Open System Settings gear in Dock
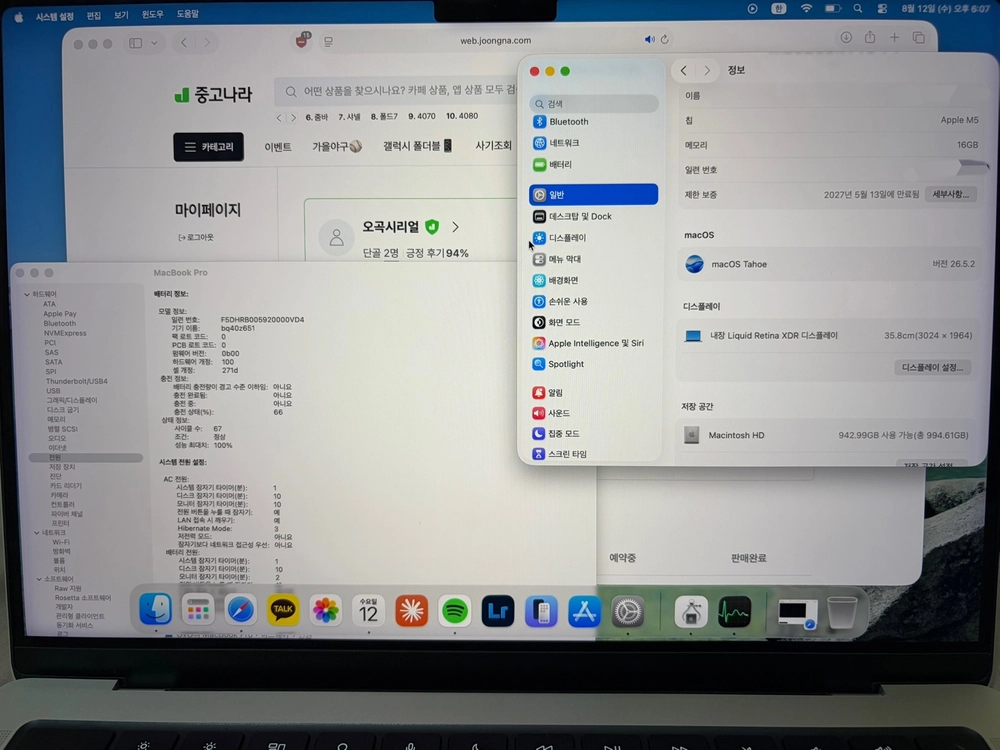The width and height of the screenshot is (1000, 750). coord(628,612)
